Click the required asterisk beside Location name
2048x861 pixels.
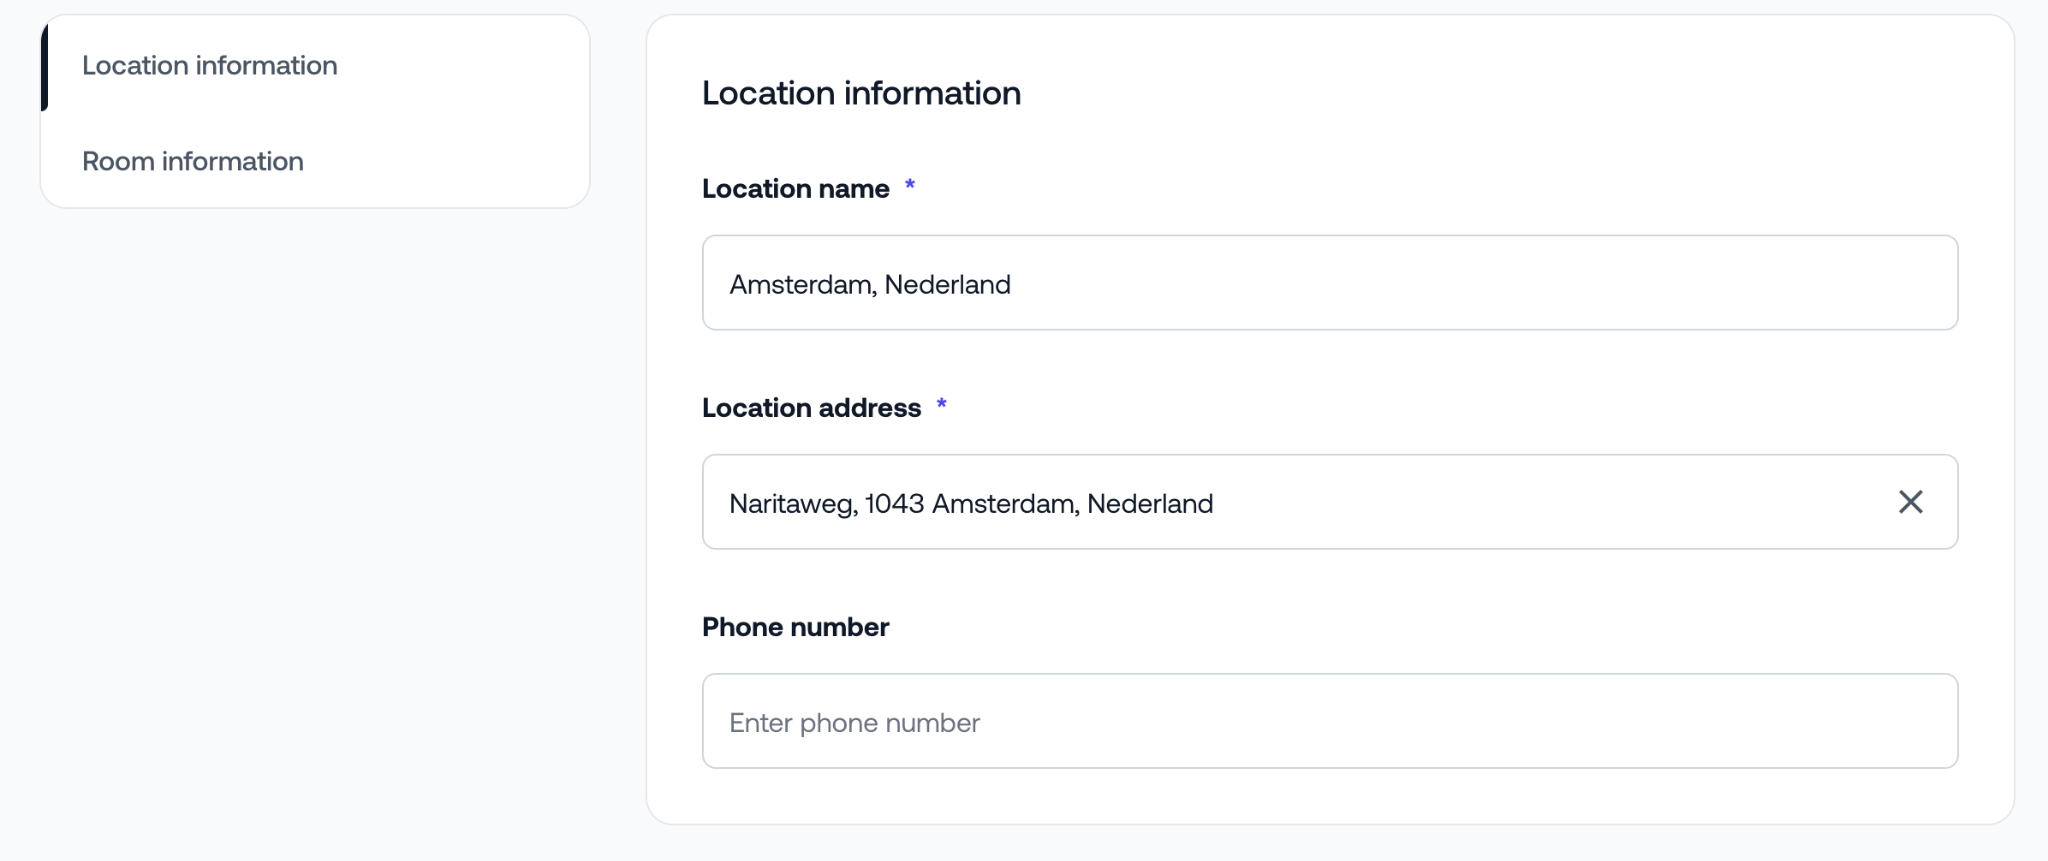tap(910, 185)
